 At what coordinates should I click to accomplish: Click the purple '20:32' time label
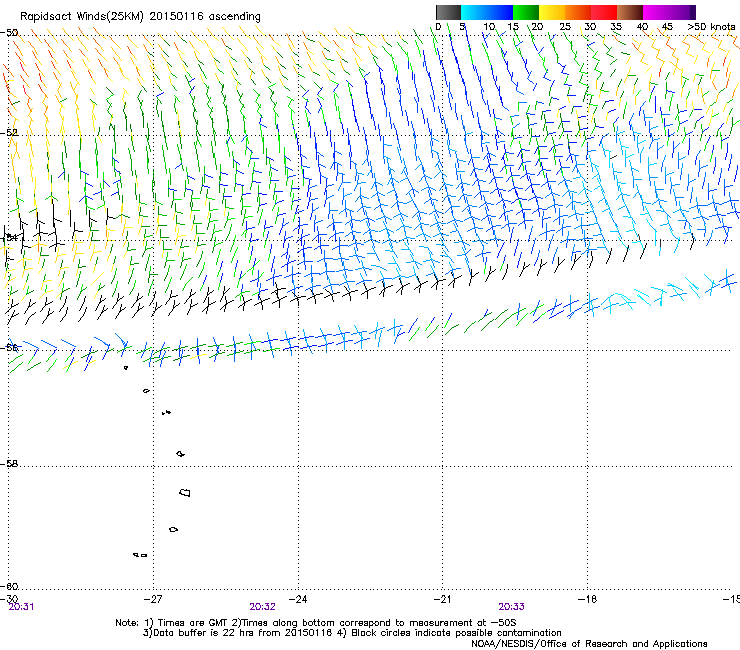pyautogui.click(x=262, y=607)
